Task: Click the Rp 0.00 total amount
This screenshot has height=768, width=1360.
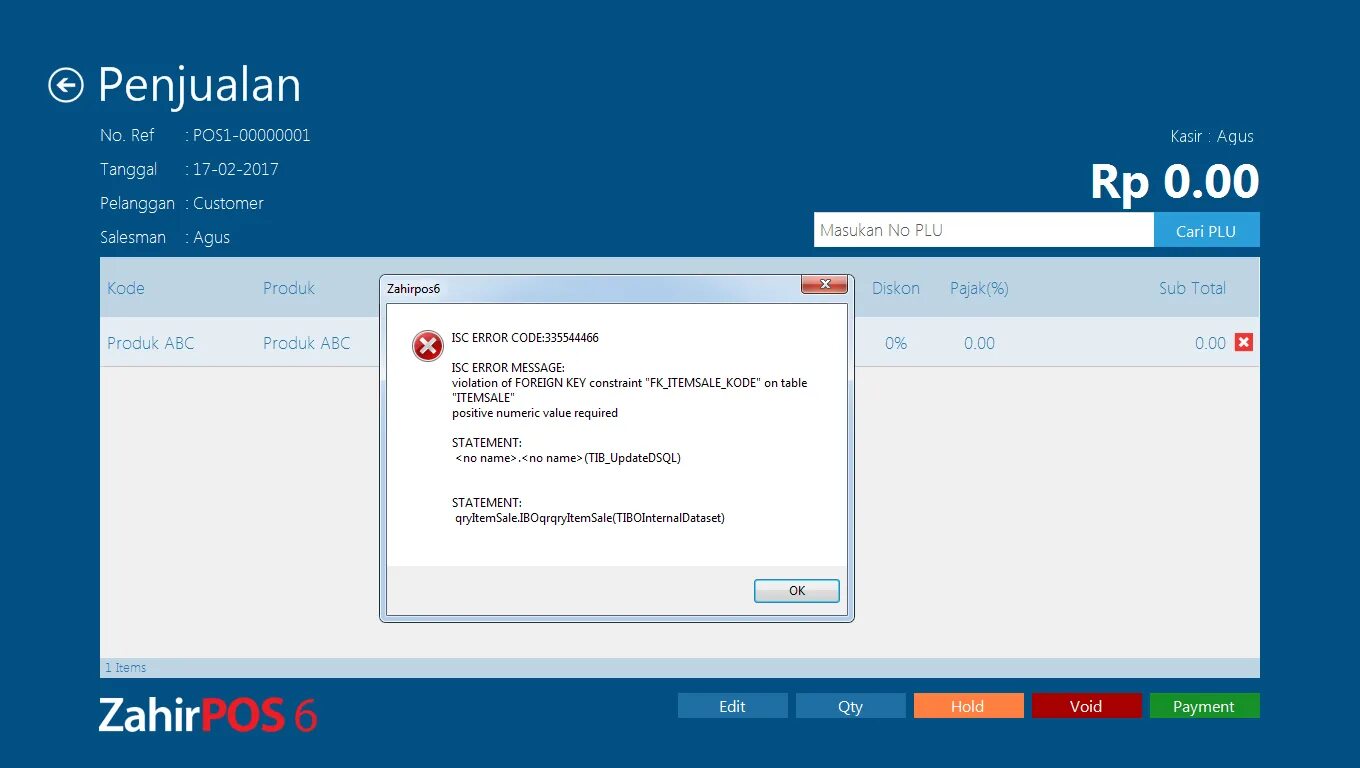Action: 1174,182
